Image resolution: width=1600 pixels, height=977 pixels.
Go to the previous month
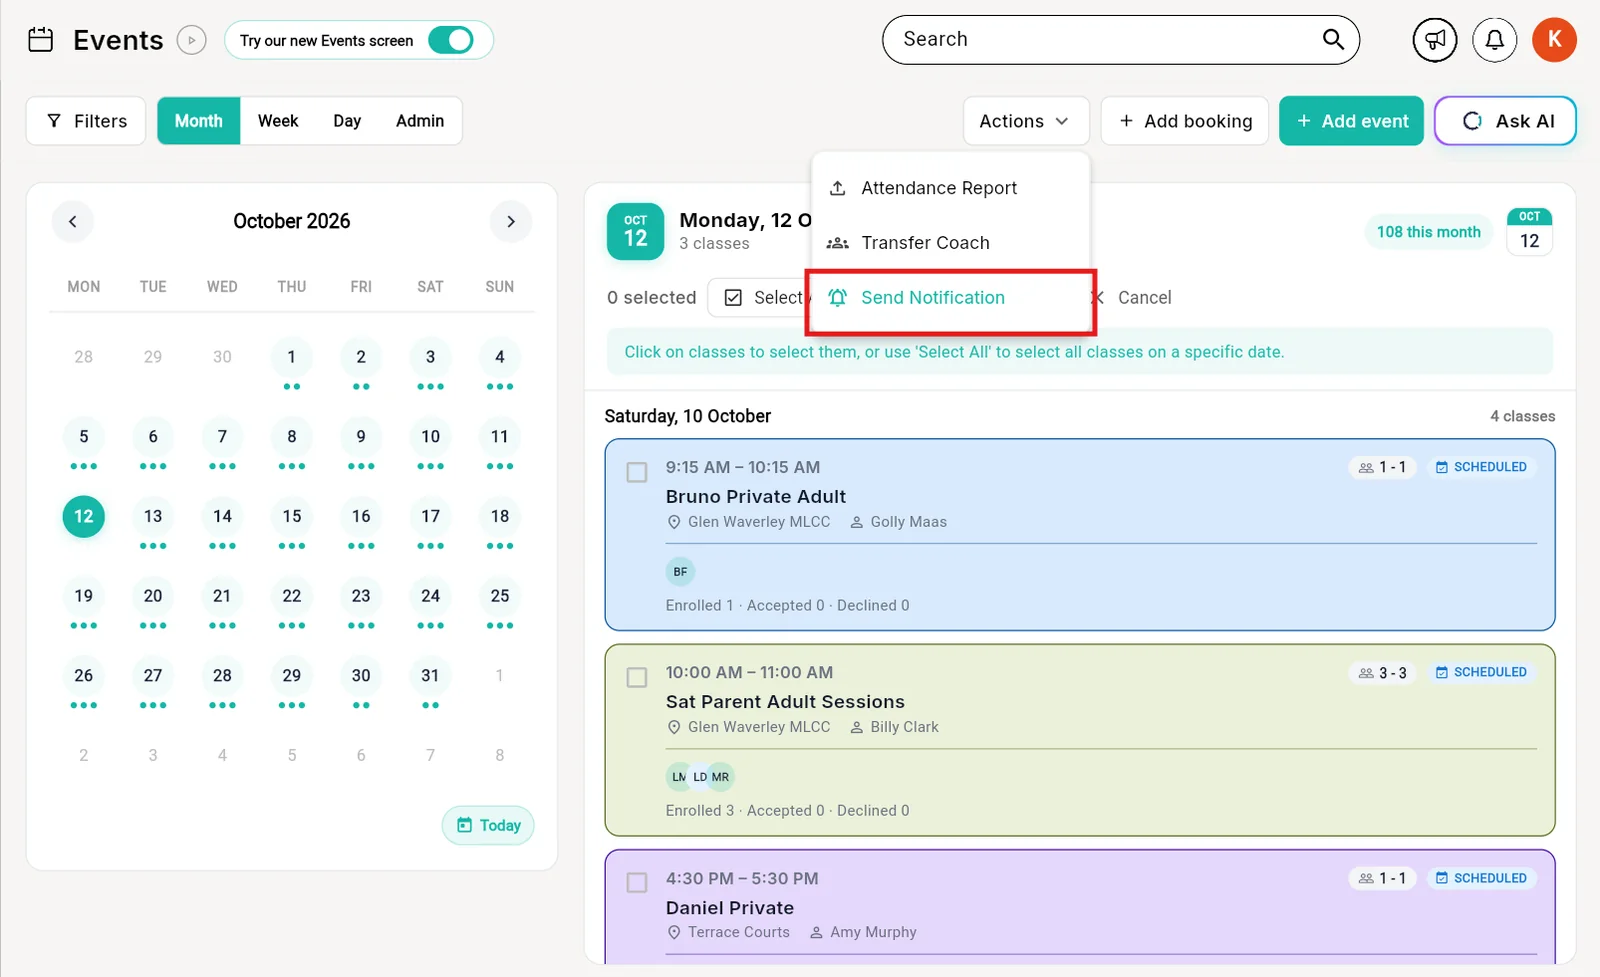[73, 221]
